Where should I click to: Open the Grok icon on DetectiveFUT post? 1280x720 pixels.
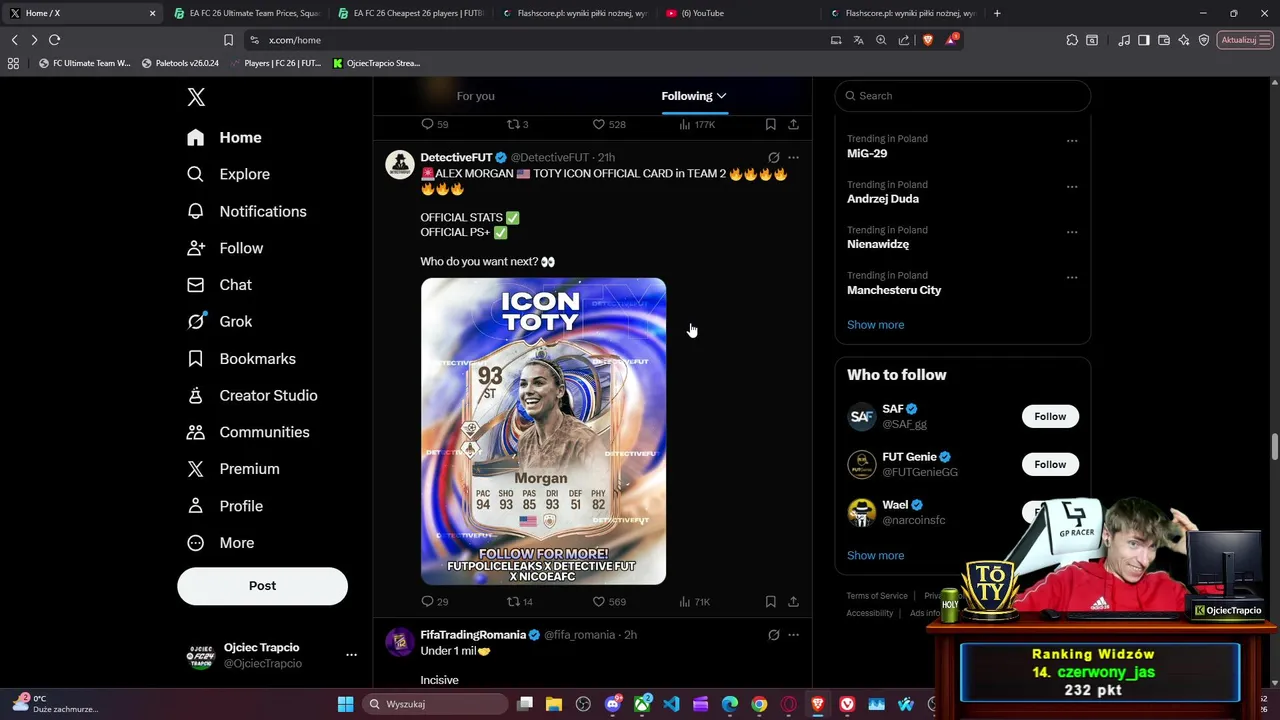point(773,158)
